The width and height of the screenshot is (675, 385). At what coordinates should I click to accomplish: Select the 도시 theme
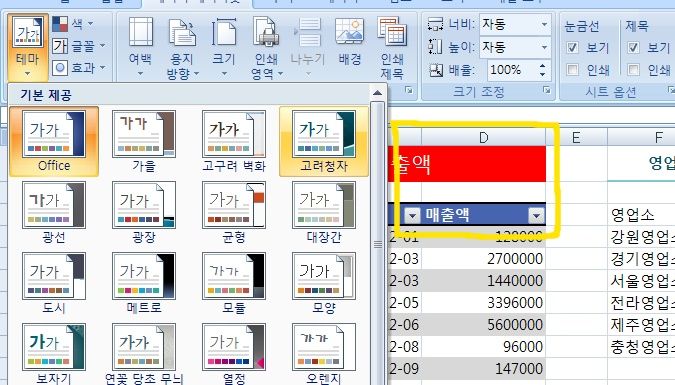coord(54,283)
